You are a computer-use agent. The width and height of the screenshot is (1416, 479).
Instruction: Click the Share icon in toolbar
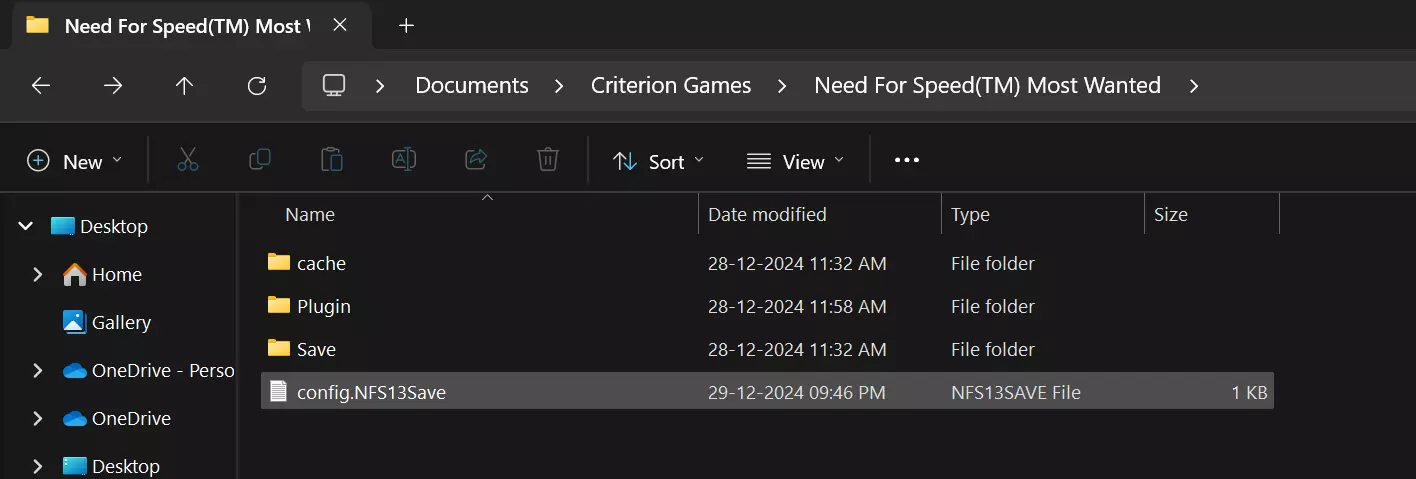[x=476, y=160]
